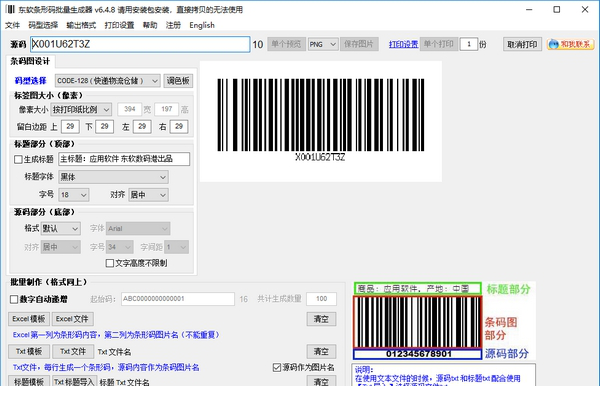Minimize the barcode generator window
The image size is (600, 401).
pos(529,10)
